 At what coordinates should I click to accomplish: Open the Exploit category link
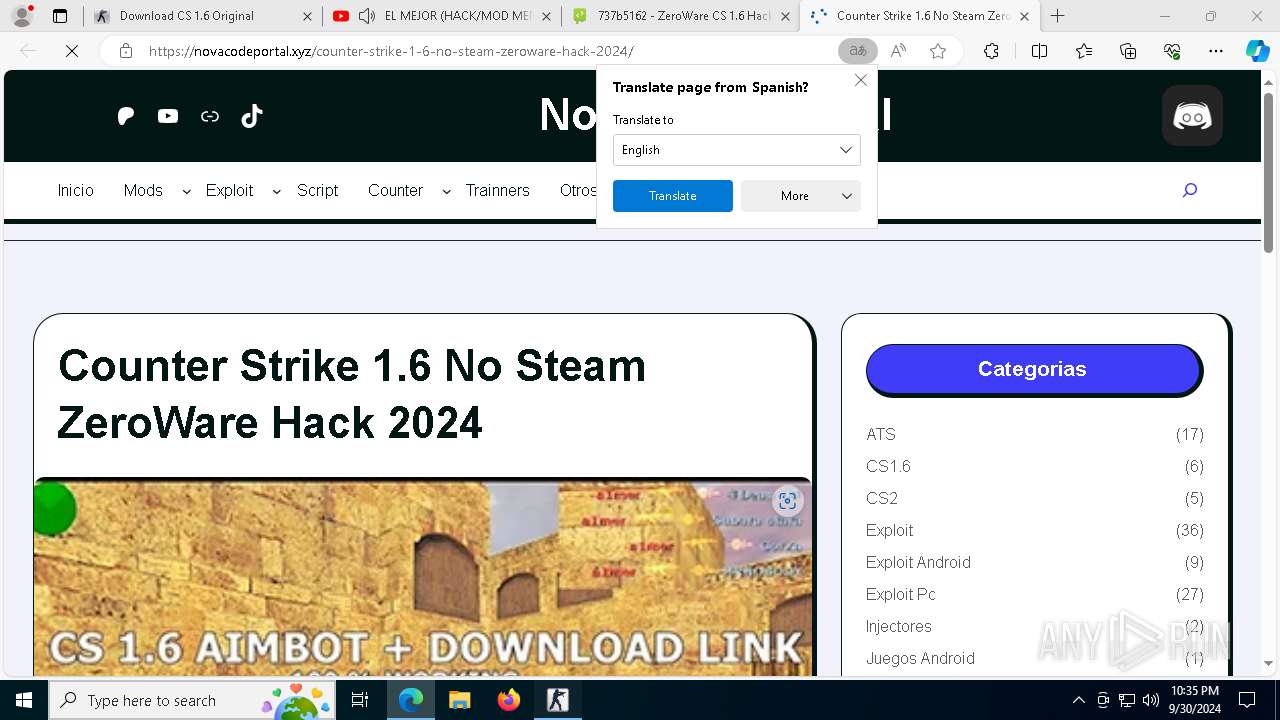tap(889, 530)
